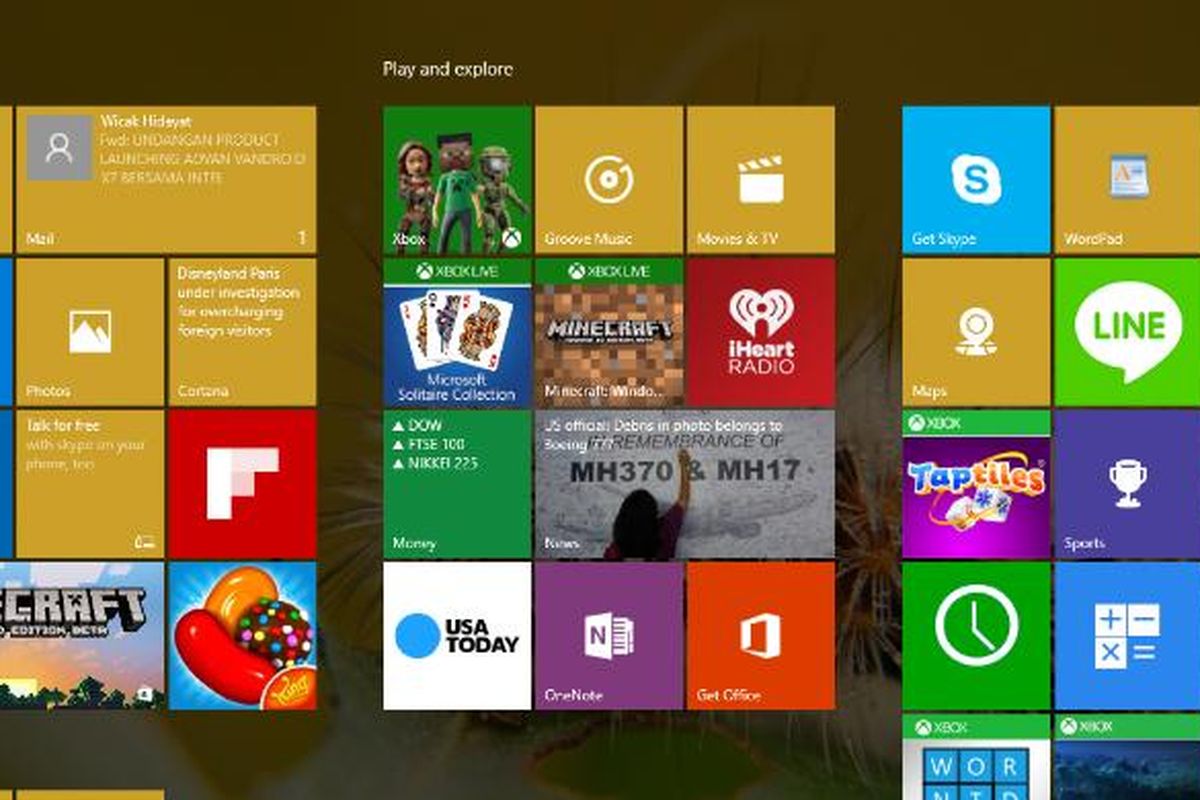1200x800 pixels.
Task: Open the Minecraft Pocket Edition tile
Action: [82, 636]
